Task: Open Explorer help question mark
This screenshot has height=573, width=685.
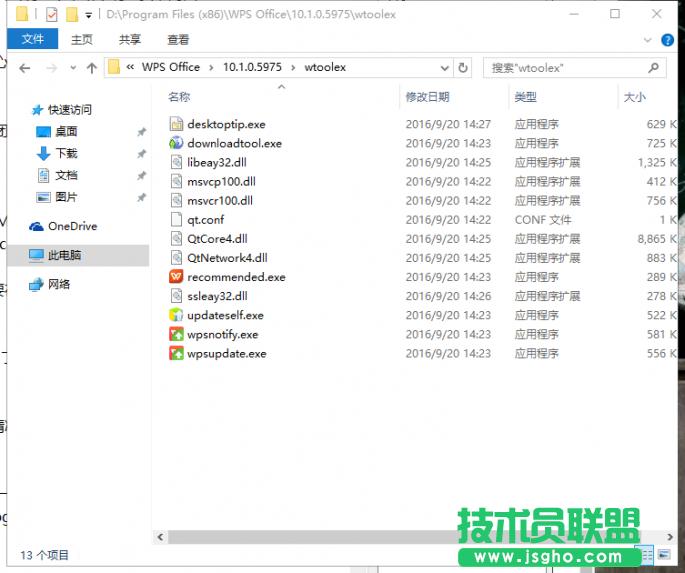Action: pyautogui.click(x=667, y=40)
